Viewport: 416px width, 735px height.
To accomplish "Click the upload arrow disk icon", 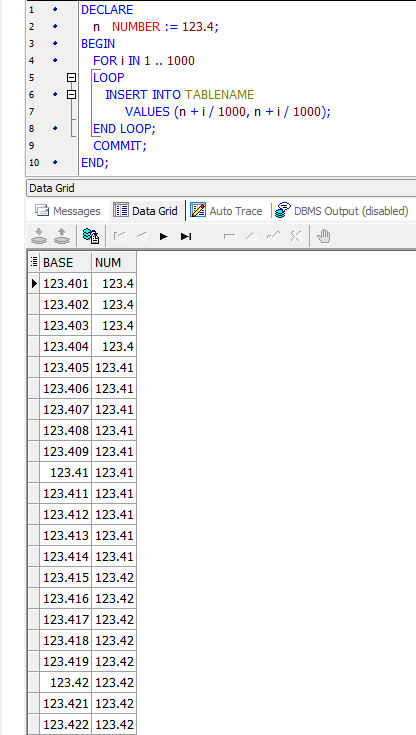I will (x=61, y=236).
